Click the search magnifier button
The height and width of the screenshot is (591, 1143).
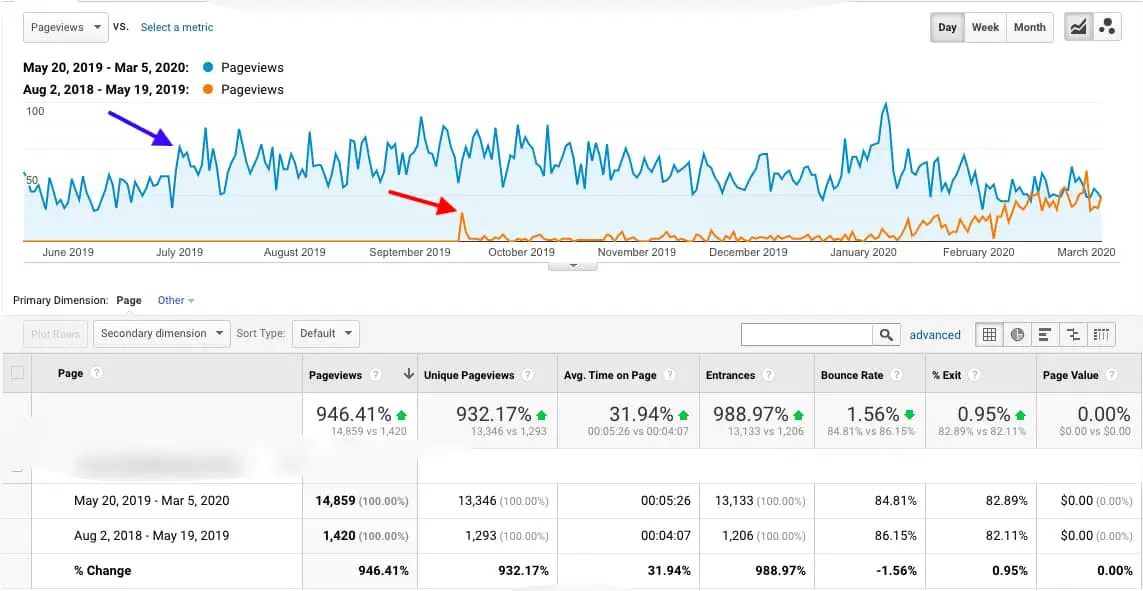click(886, 334)
